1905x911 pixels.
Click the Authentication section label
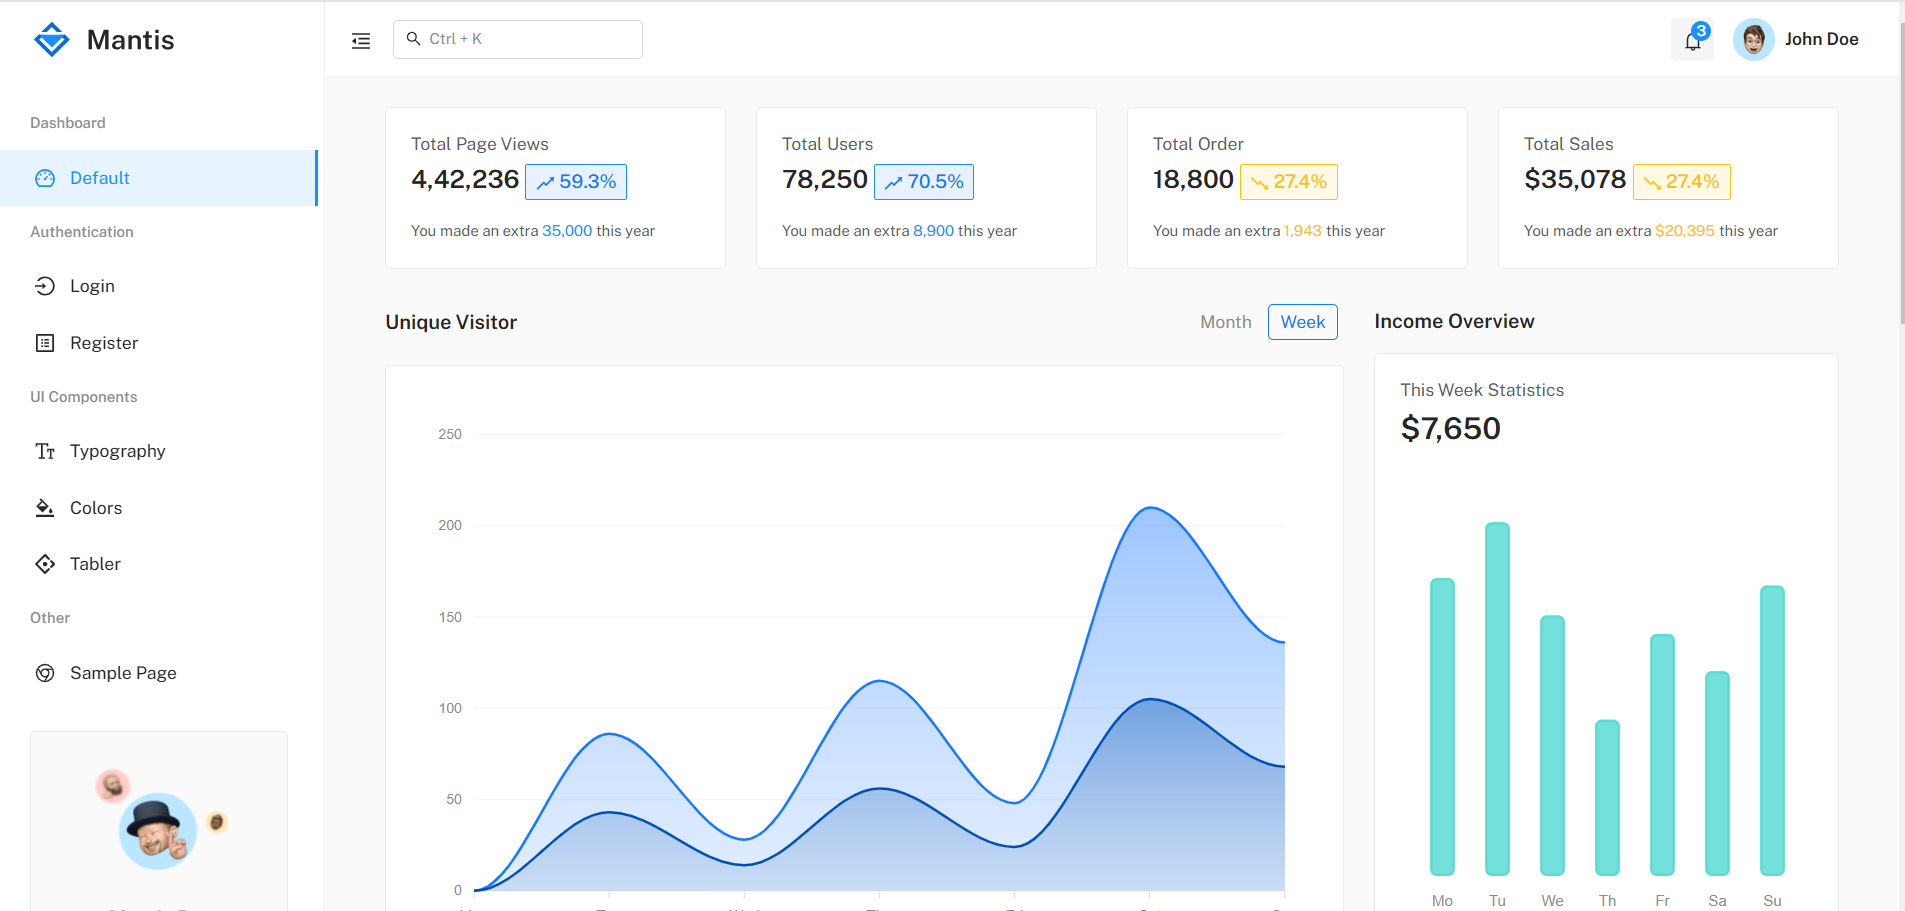[x=82, y=232]
